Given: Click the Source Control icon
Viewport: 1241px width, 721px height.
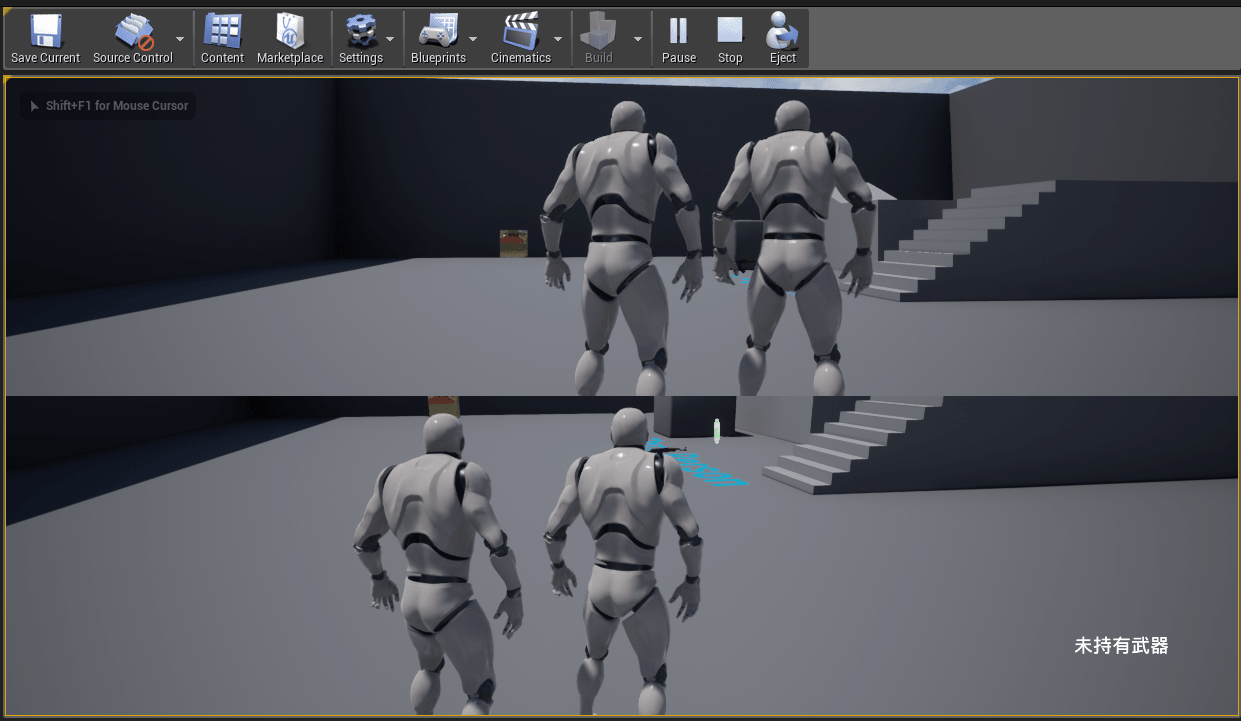Looking at the screenshot, I should pyautogui.click(x=131, y=30).
